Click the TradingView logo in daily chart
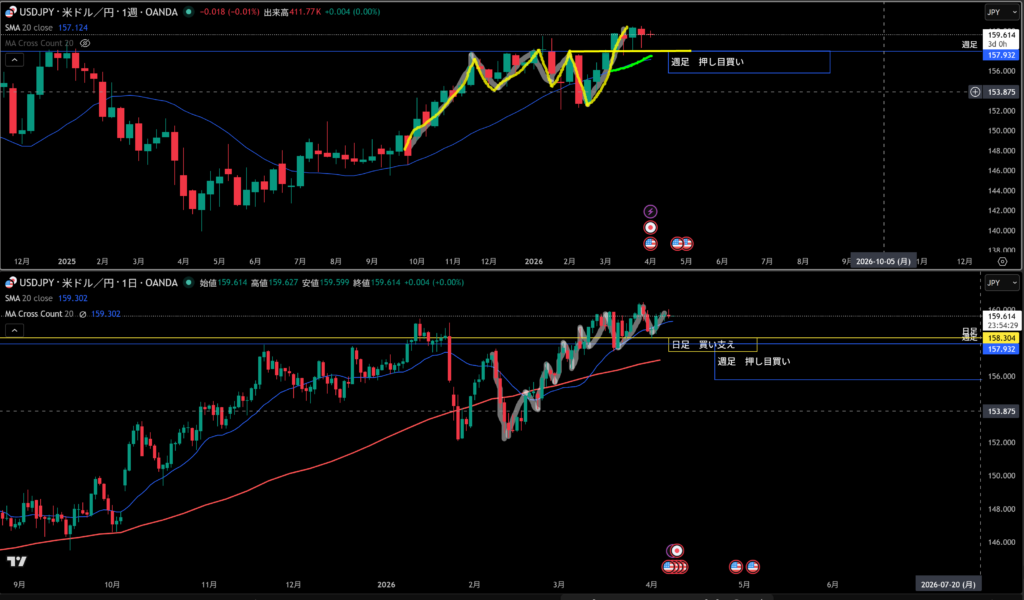The image size is (1024, 600). point(16,561)
